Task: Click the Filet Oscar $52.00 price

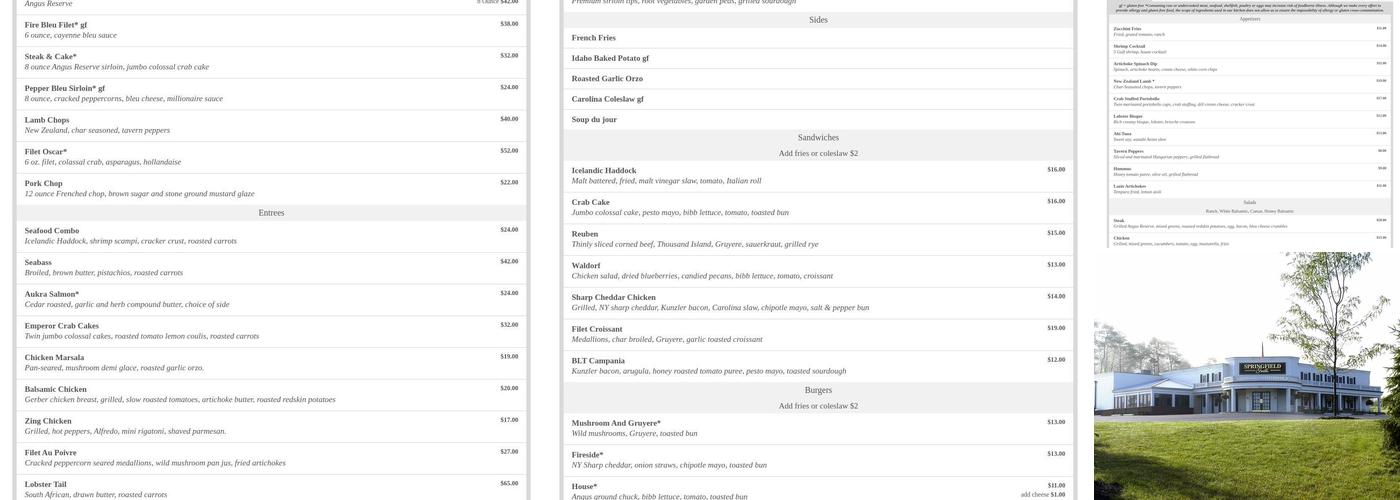Action: [509, 151]
